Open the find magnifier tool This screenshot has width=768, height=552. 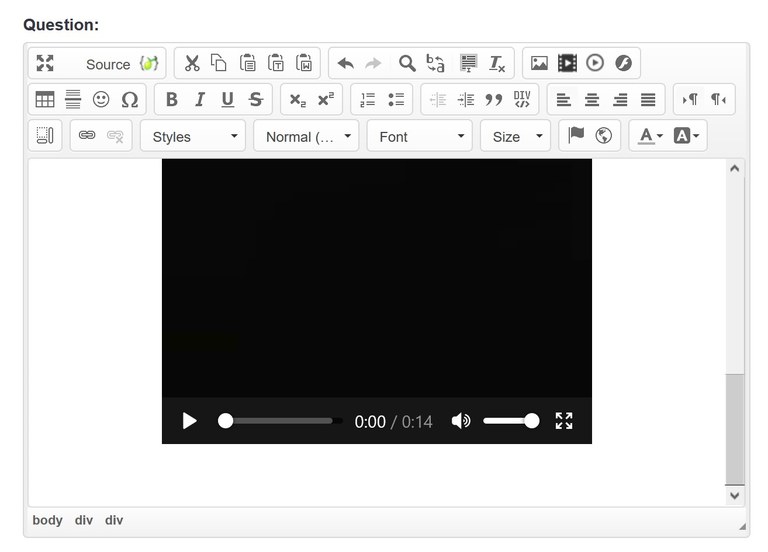click(407, 63)
